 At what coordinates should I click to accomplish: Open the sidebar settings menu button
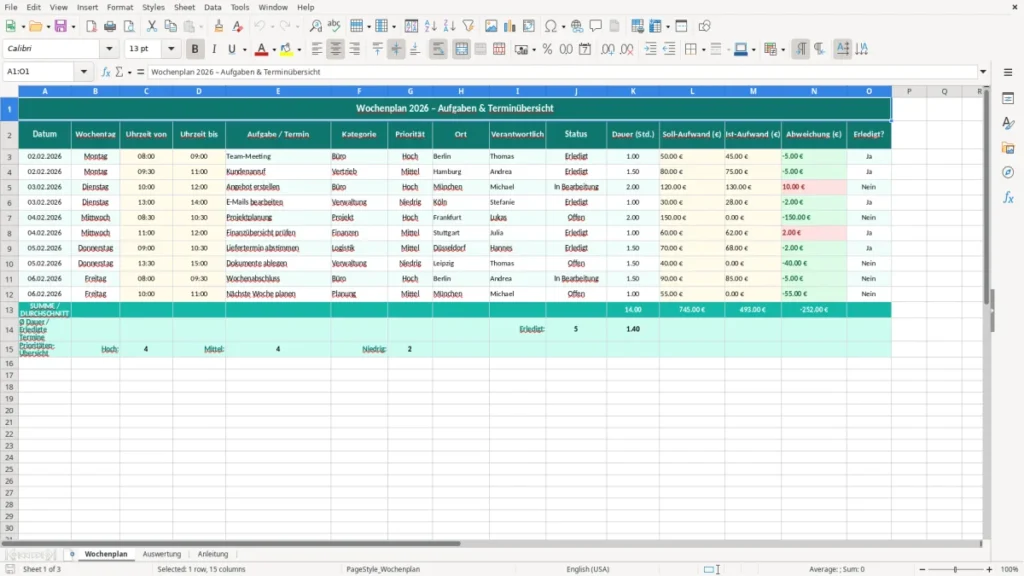[x=1008, y=72]
